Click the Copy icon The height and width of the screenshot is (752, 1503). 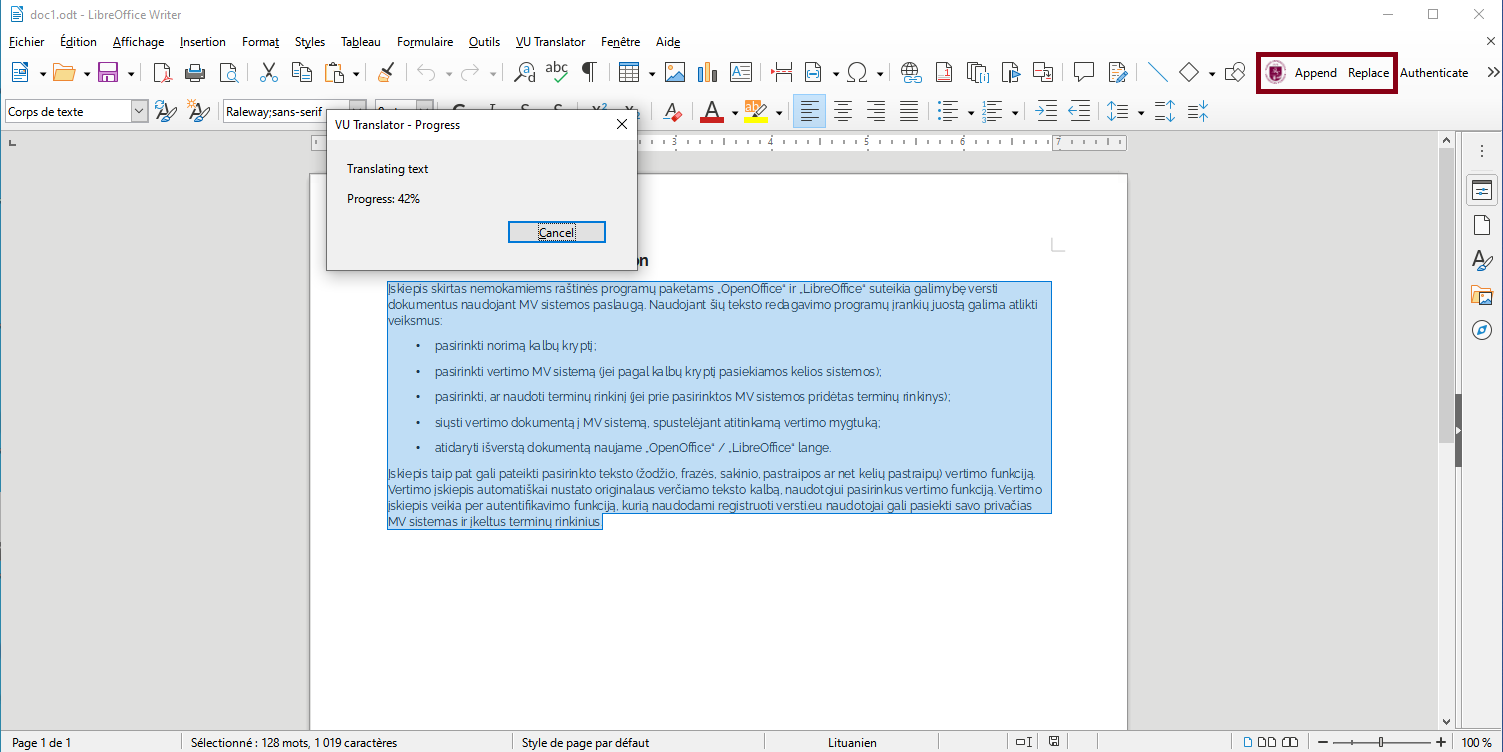pos(302,72)
